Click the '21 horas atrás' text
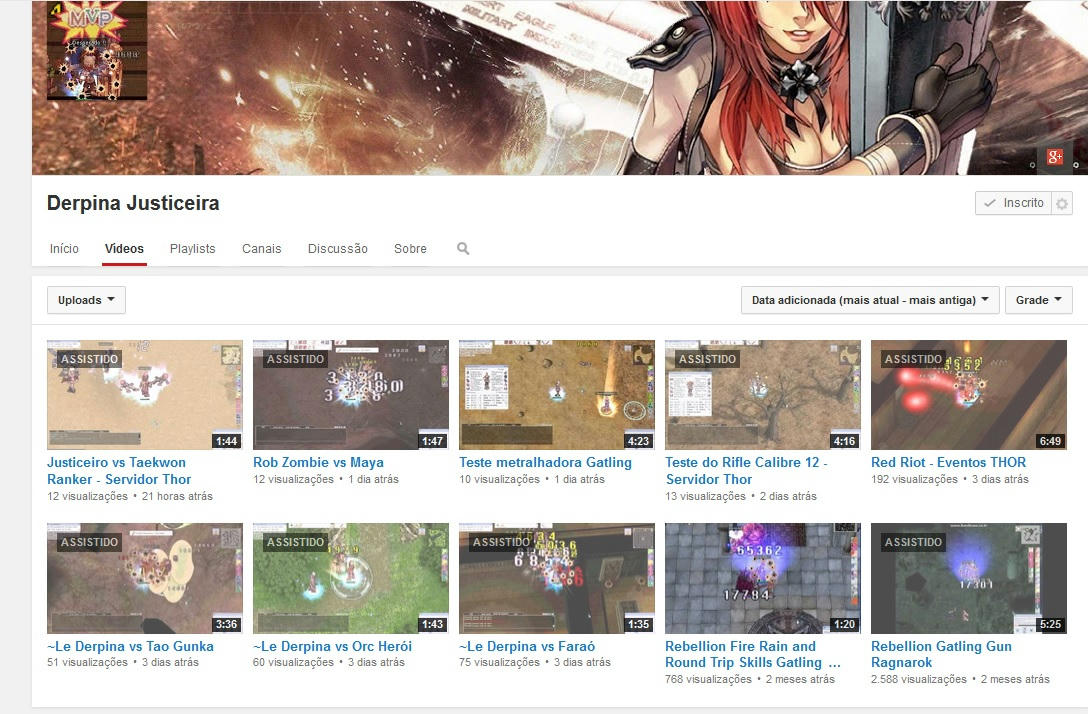This screenshot has height=714, width=1088. (x=177, y=496)
